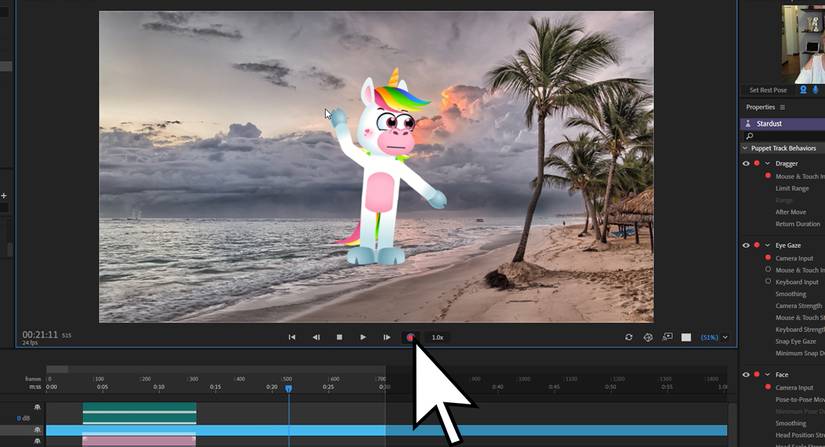Click the Set Rest Pose button
The image size is (825, 447).
coord(768,90)
